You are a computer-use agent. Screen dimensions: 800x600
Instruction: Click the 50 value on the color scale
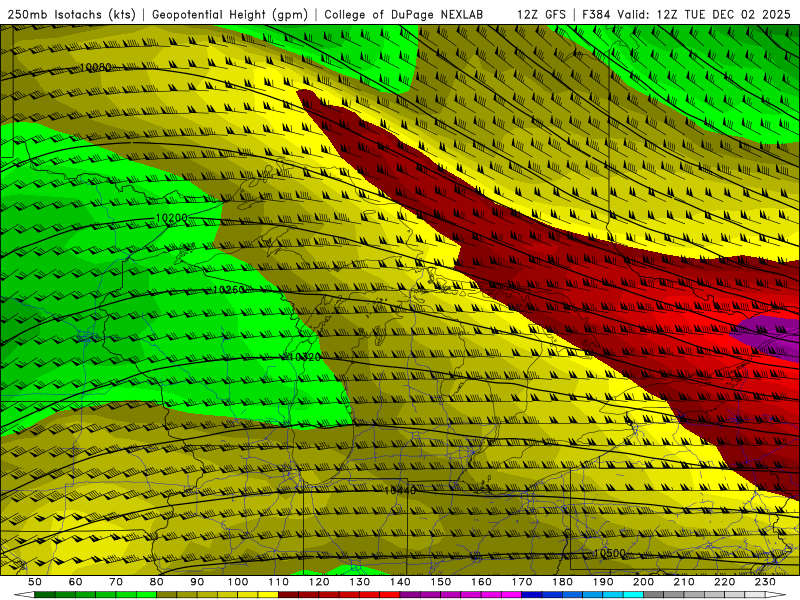35,582
